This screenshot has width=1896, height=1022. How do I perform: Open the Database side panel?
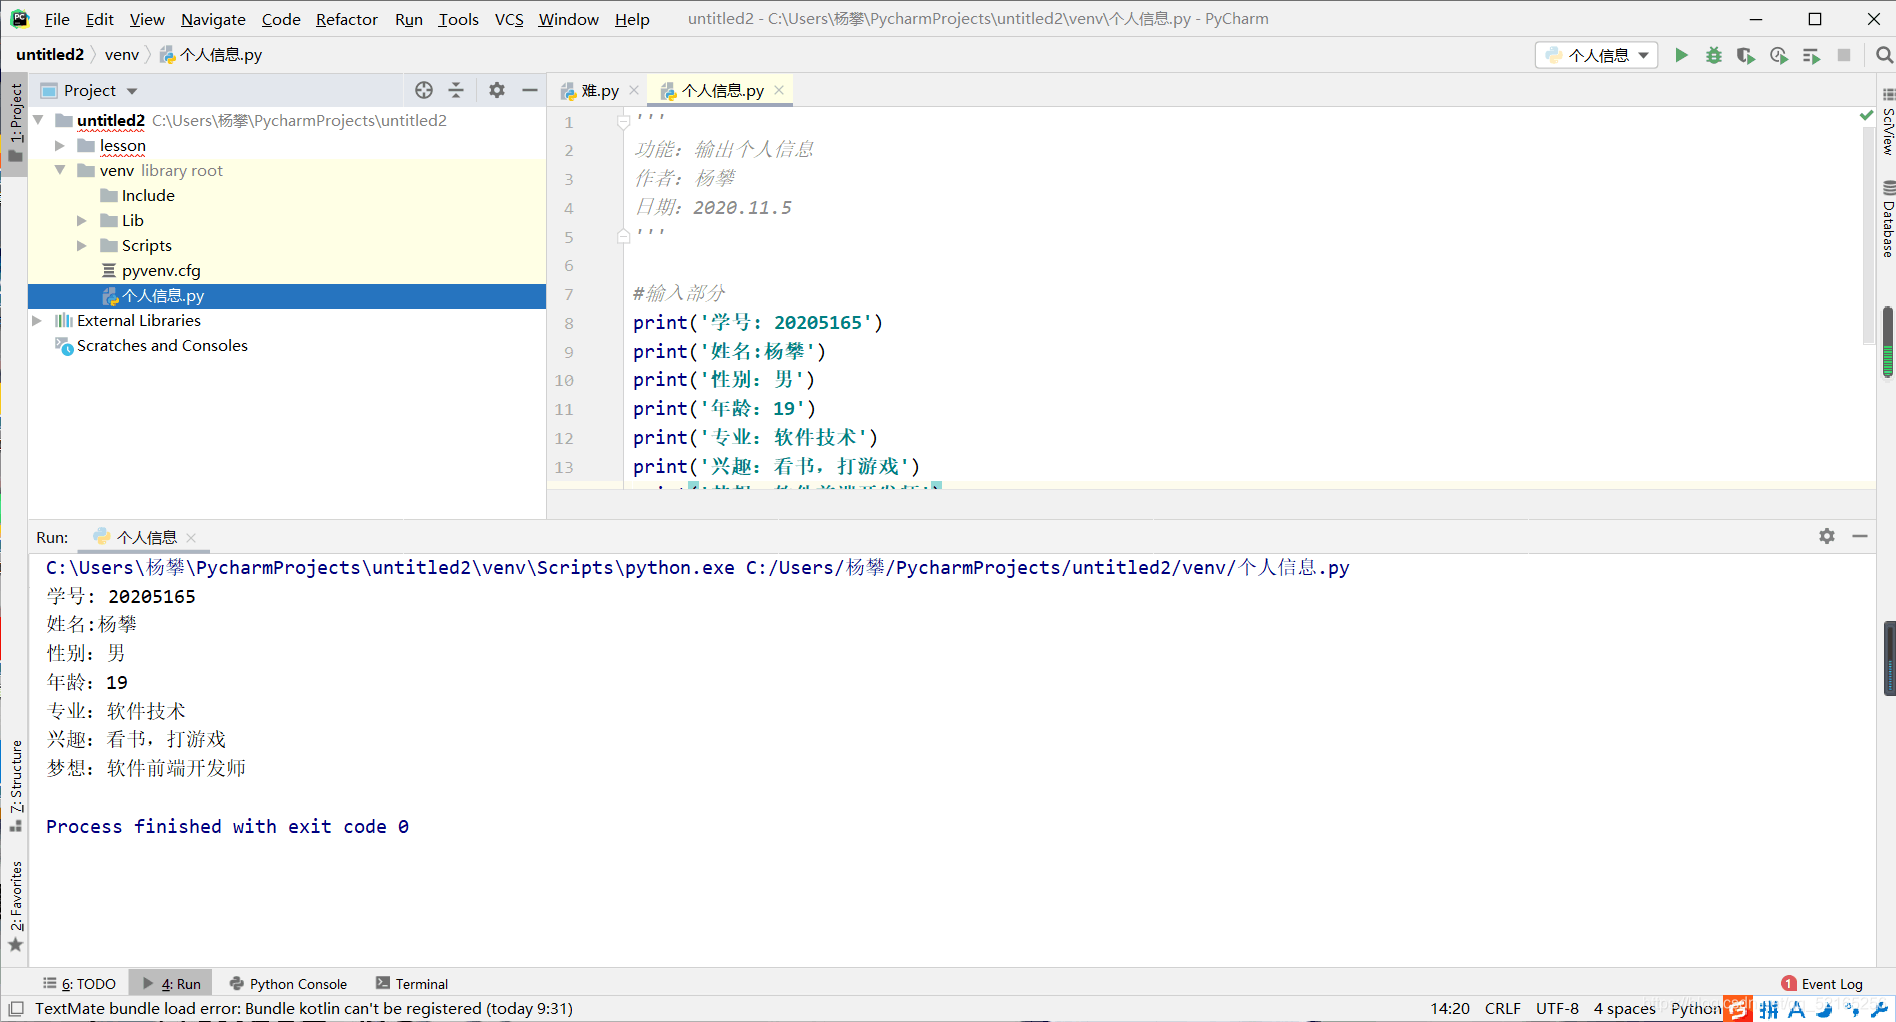(x=1887, y=220)
